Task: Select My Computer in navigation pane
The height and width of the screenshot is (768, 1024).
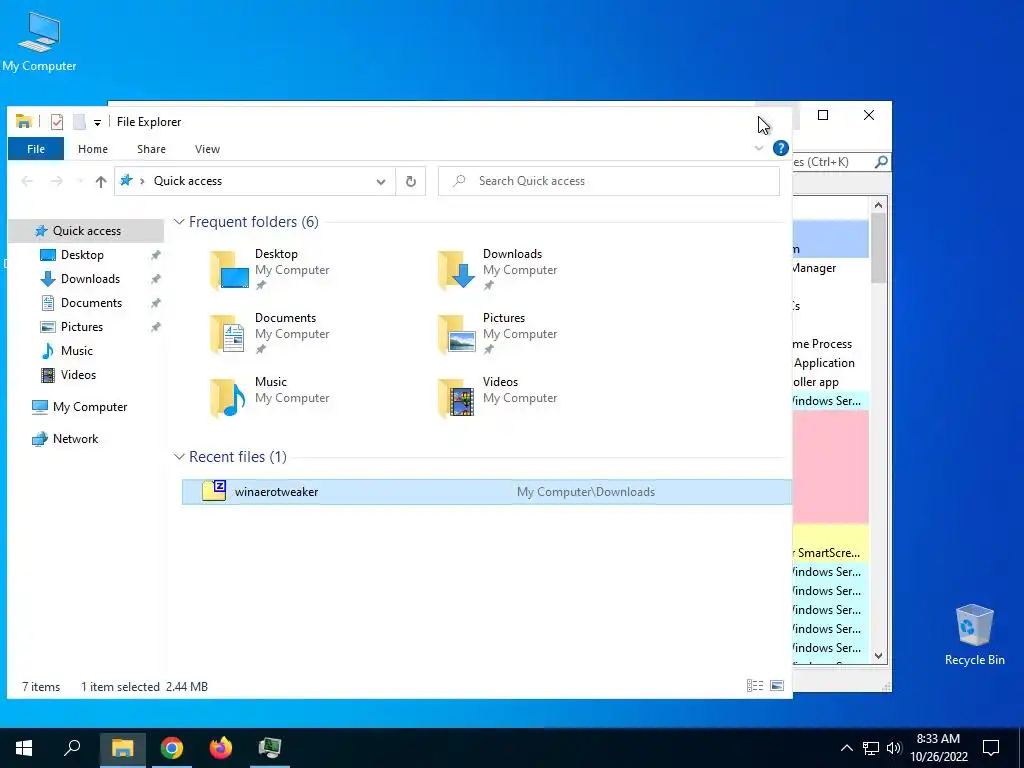Action: (x=89, y=407)
